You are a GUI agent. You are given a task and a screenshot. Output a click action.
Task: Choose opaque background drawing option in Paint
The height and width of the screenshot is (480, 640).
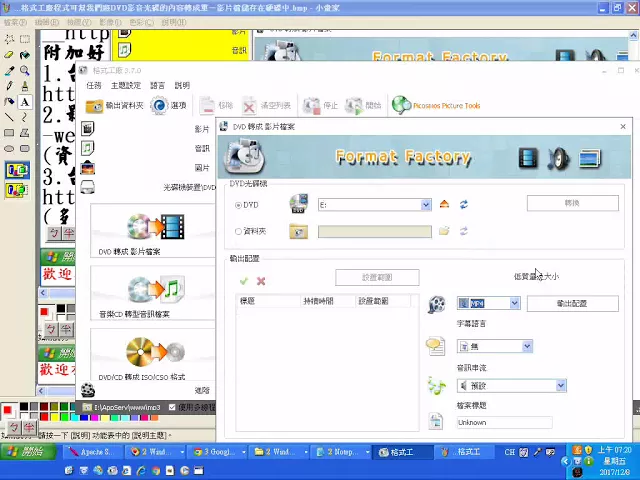[x=17, y=170]
